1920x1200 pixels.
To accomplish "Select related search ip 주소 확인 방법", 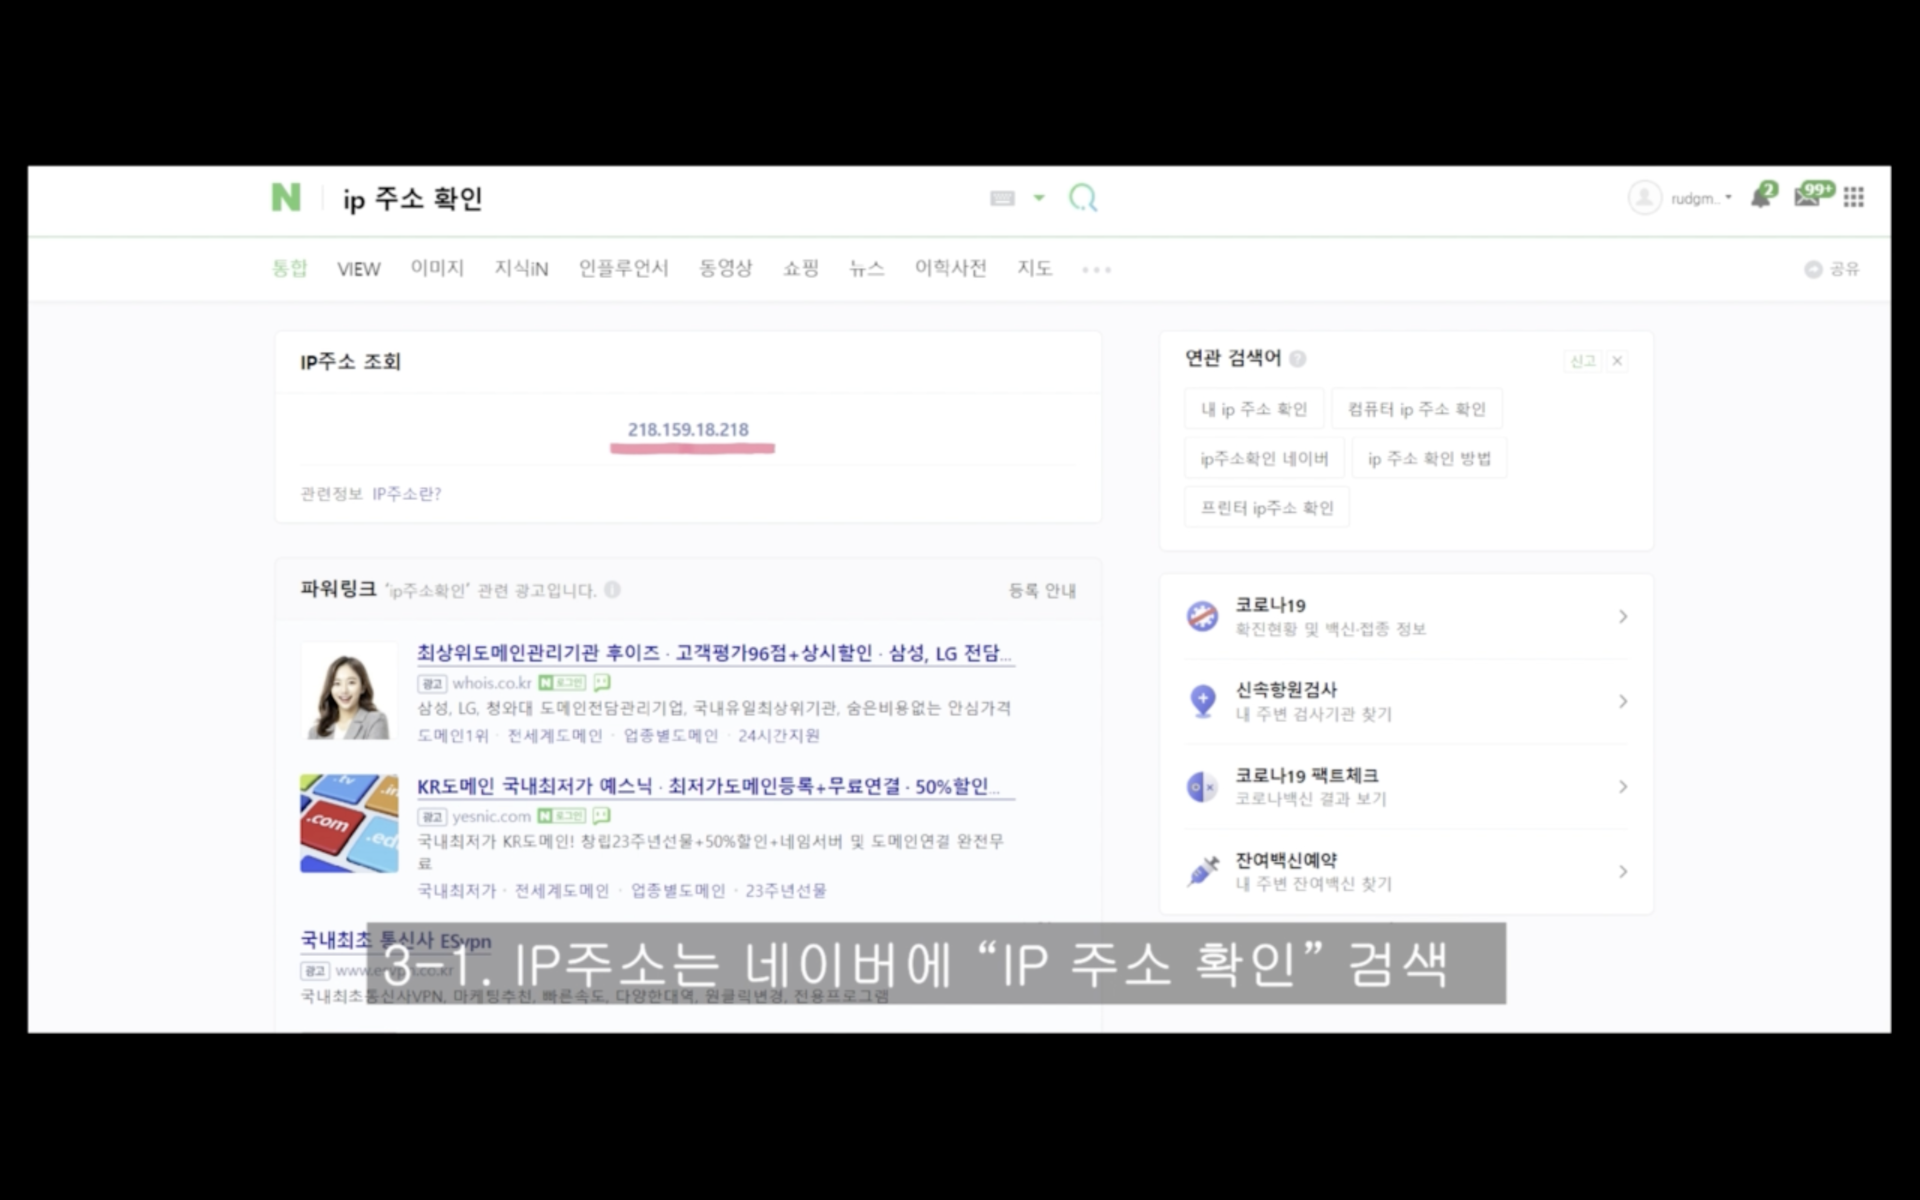I will (1429, 458).
